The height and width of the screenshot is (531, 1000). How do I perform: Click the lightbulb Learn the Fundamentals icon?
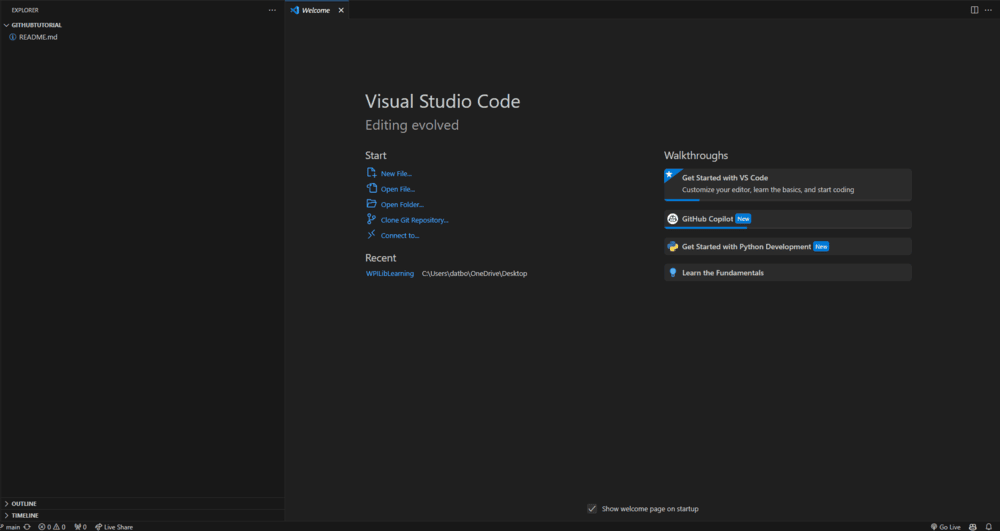[x=672, y=273]
